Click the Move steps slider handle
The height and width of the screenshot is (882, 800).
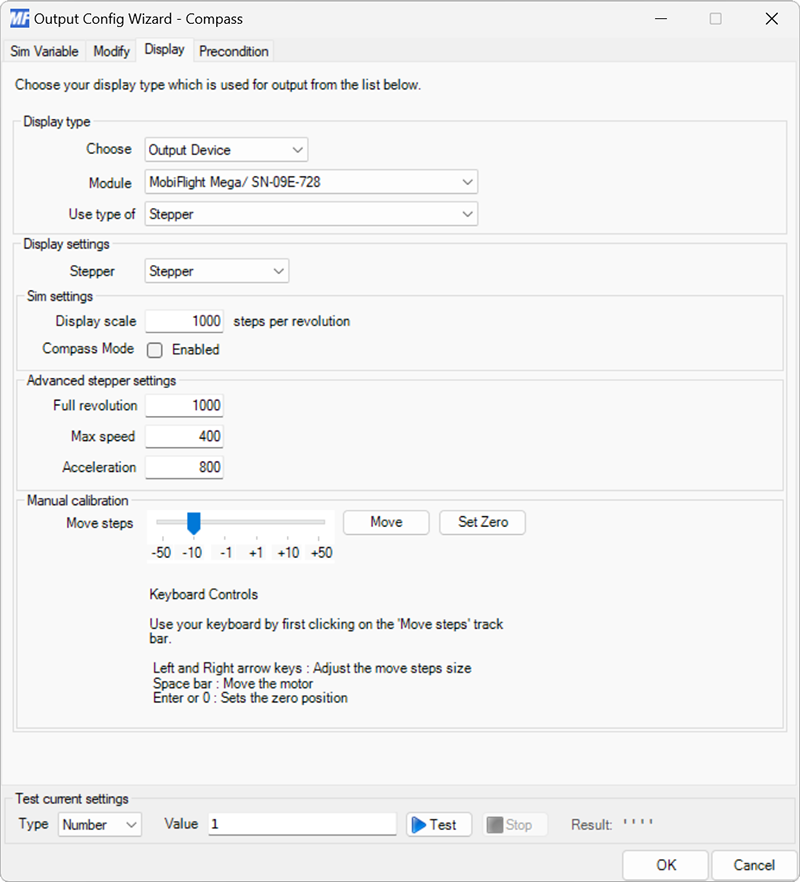point(192,522)
